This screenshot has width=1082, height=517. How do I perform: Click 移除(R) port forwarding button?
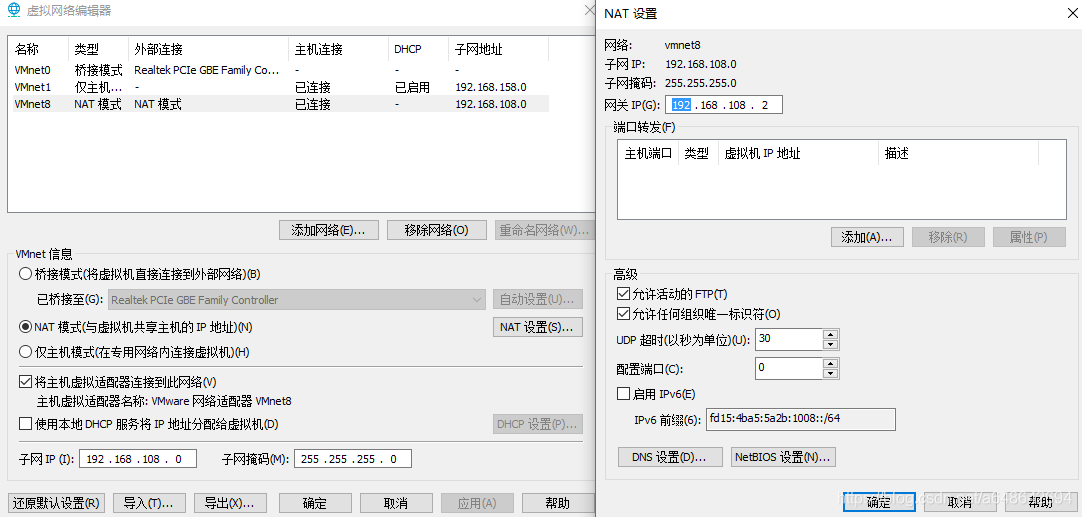coord(948,237)
